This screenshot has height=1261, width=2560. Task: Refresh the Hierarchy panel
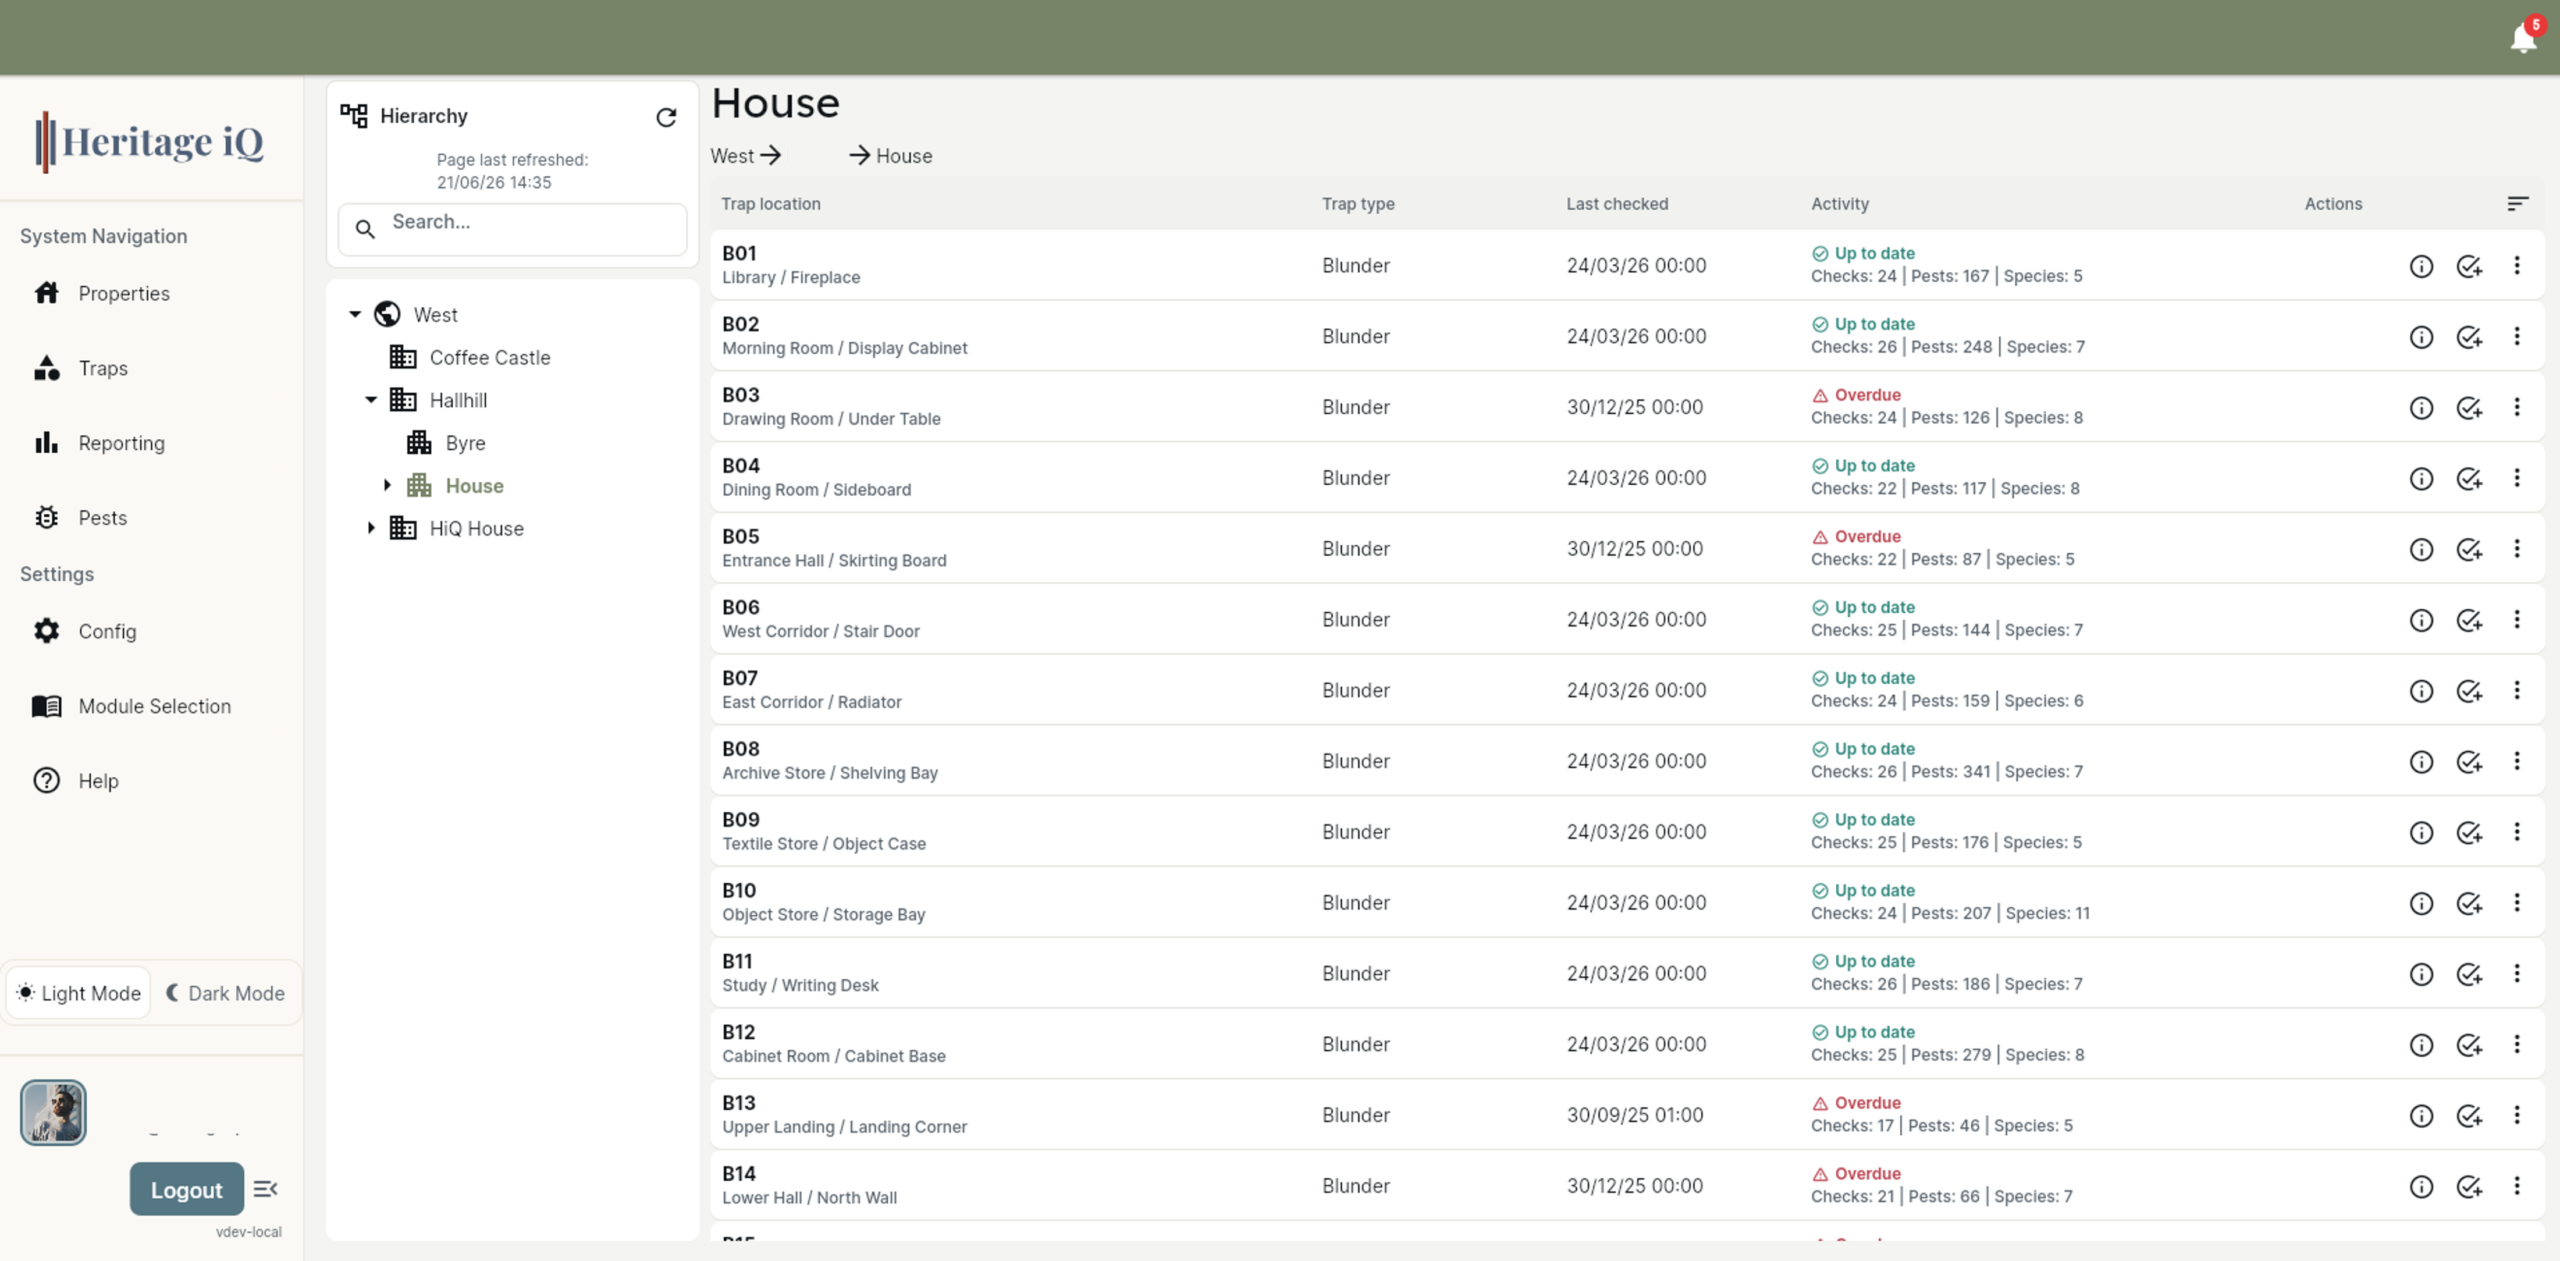pos(666,117)
